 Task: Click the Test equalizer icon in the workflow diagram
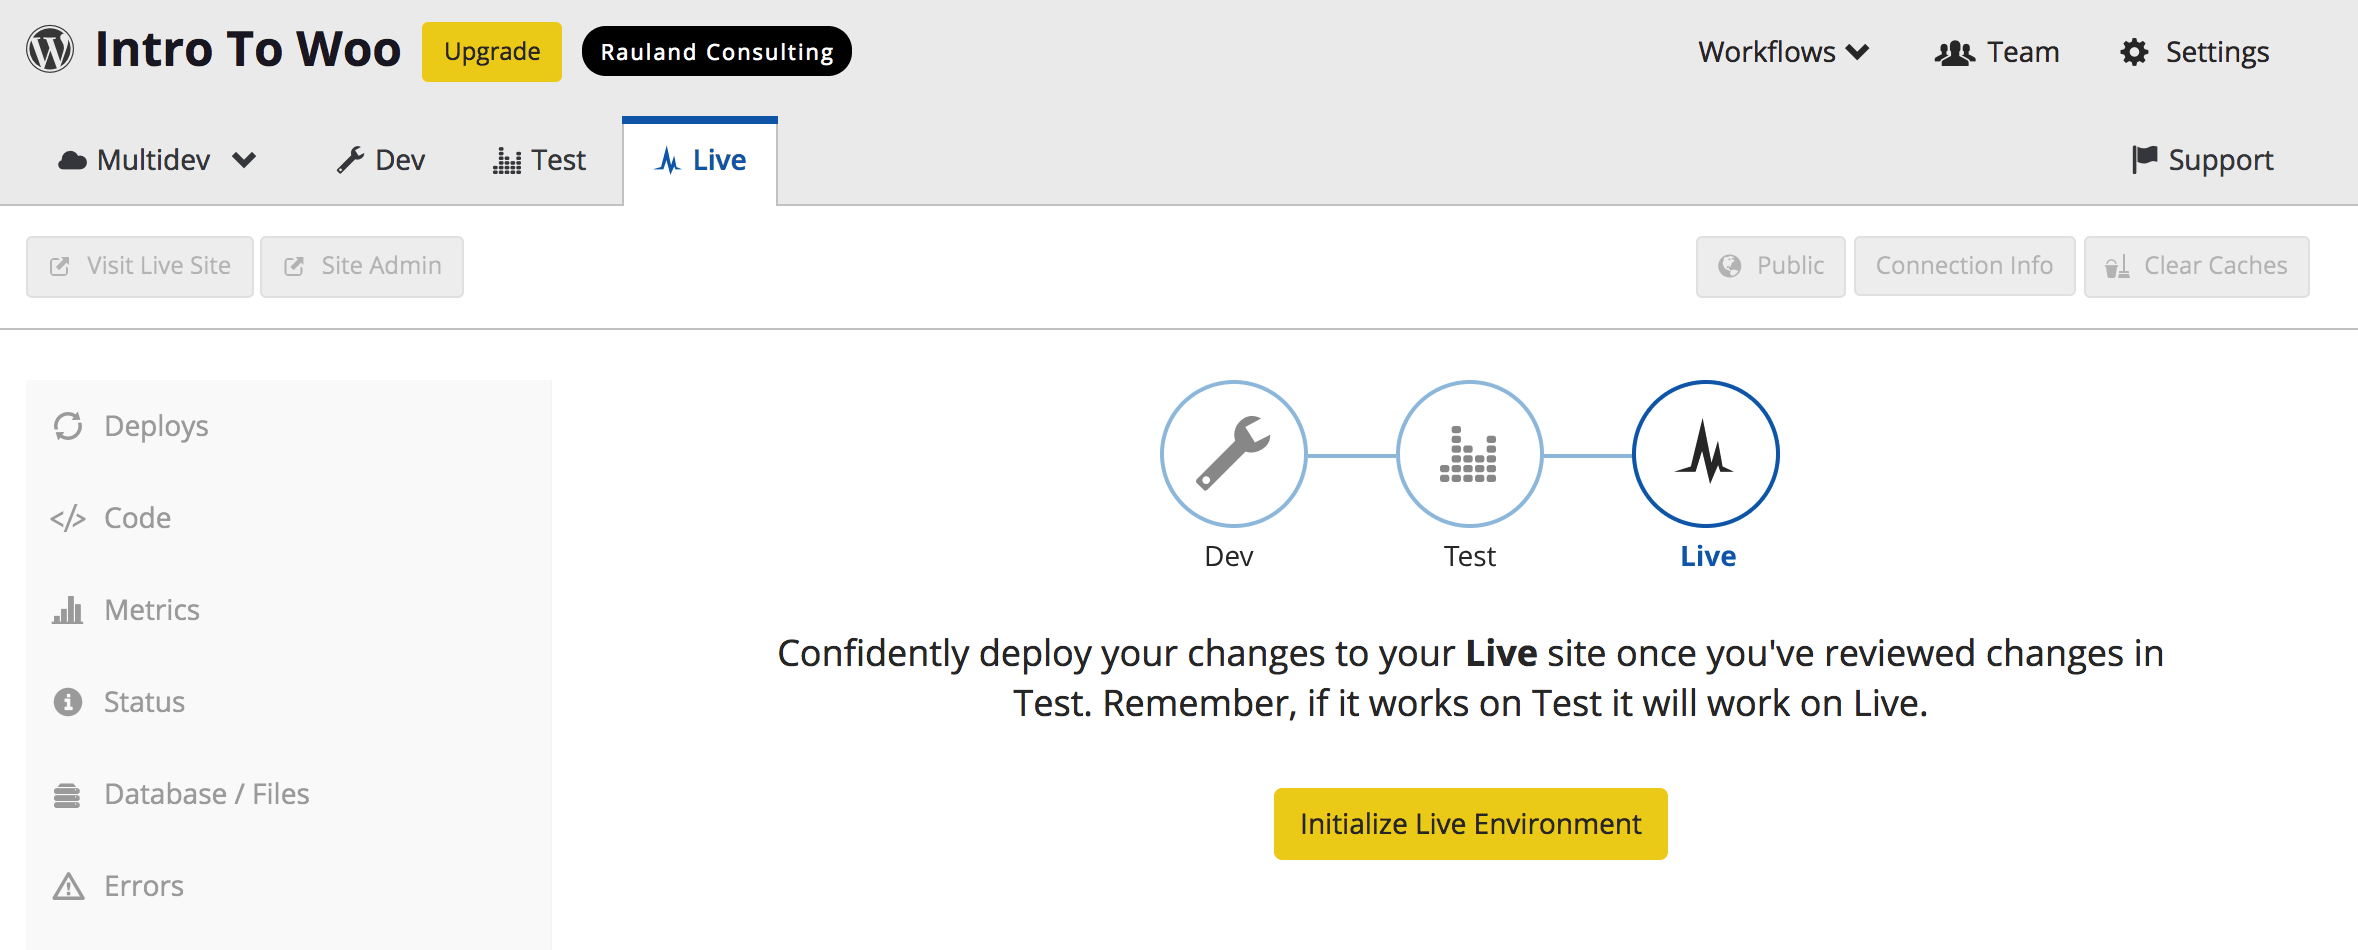click(1468, 452)
